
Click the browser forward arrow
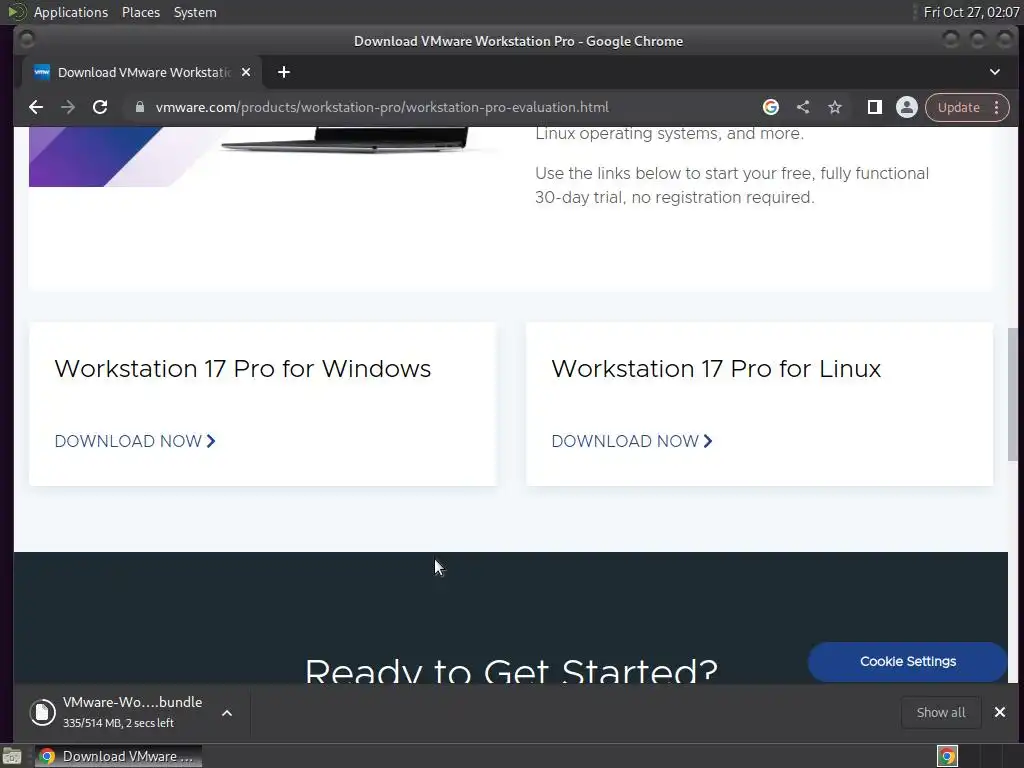(68, 107)
